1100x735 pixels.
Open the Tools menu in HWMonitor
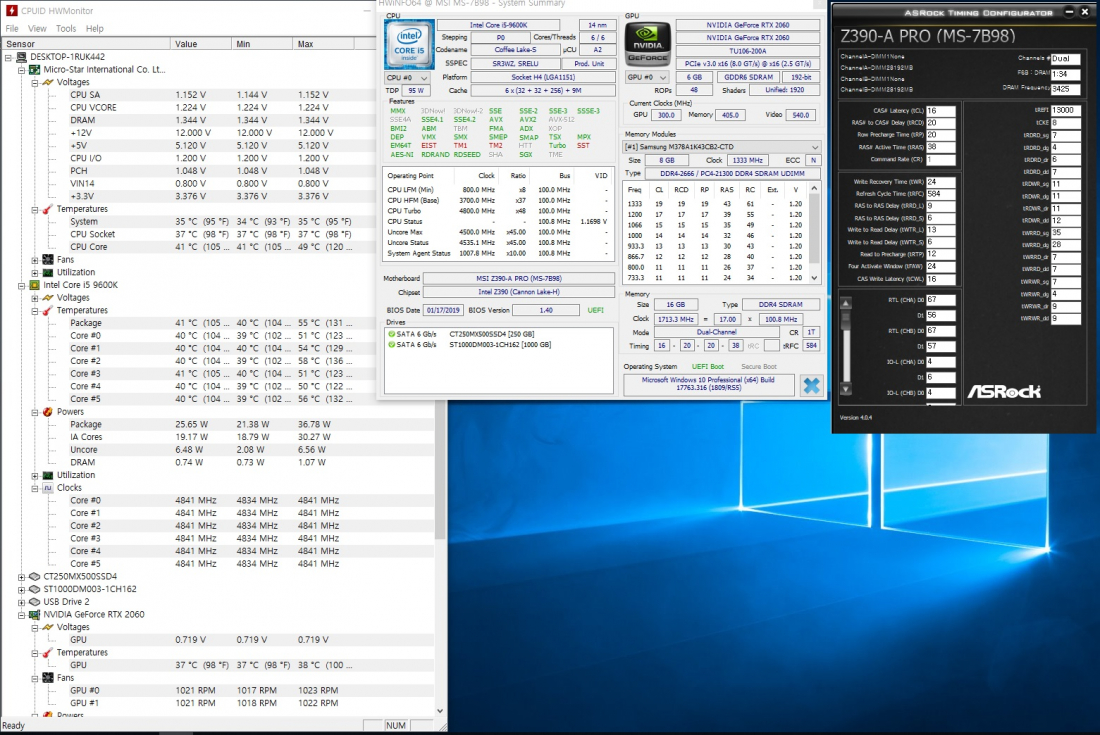[x=66, y=29]
